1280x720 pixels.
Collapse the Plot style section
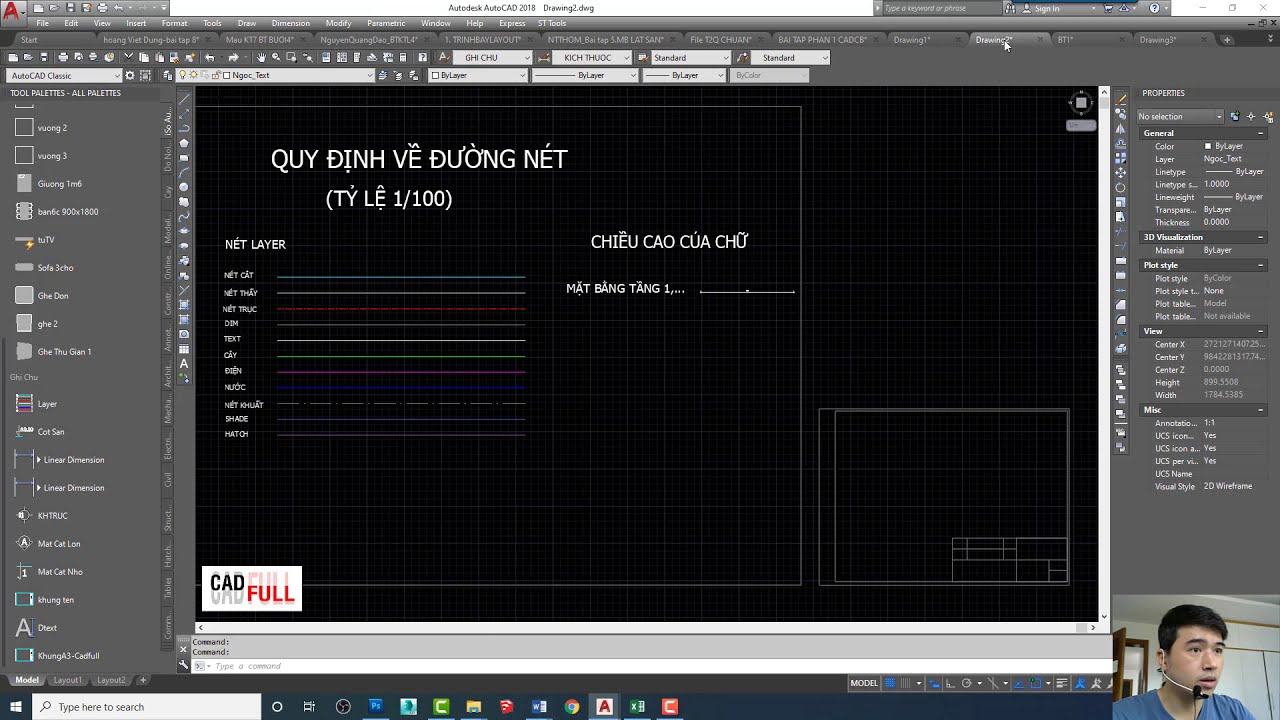pos(1261,265)
